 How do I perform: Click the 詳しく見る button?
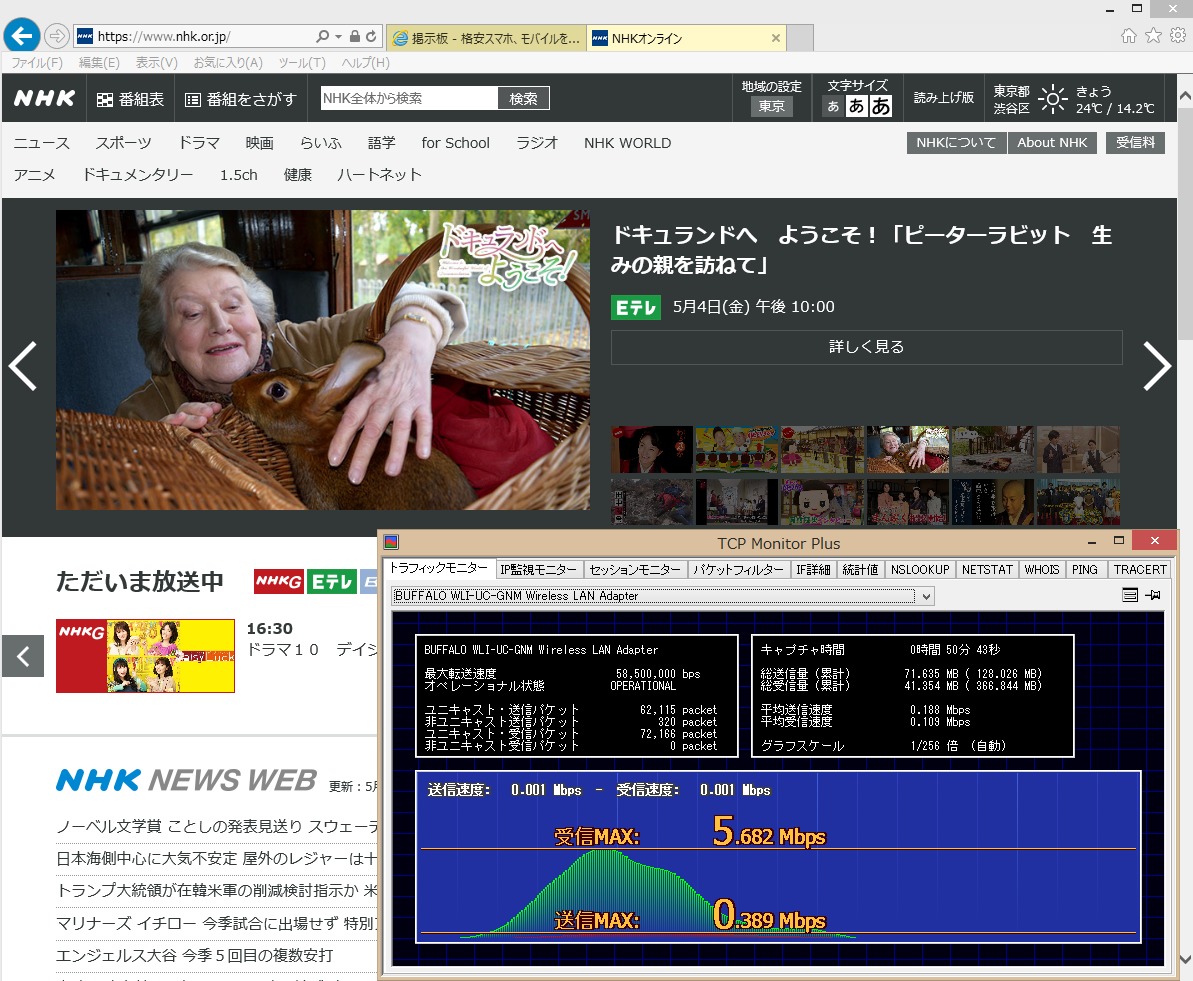(x=866, y=347)
